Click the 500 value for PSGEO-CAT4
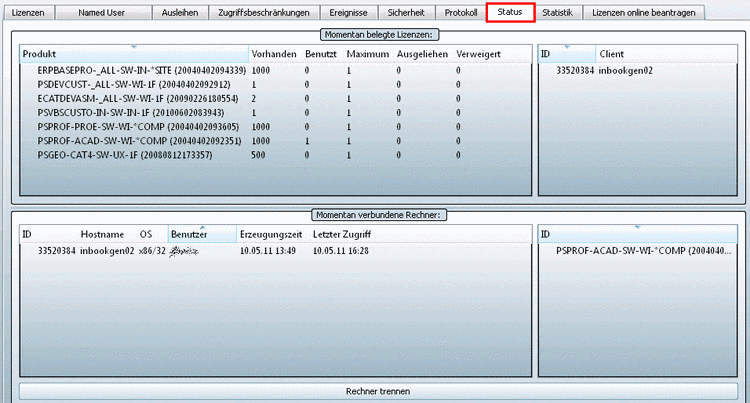The image size is (750, 403). click(x=258, y=155)
